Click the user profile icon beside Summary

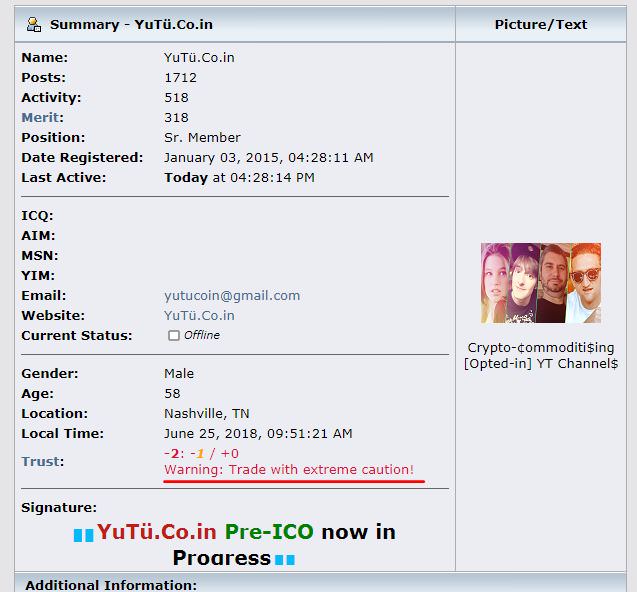34,24
